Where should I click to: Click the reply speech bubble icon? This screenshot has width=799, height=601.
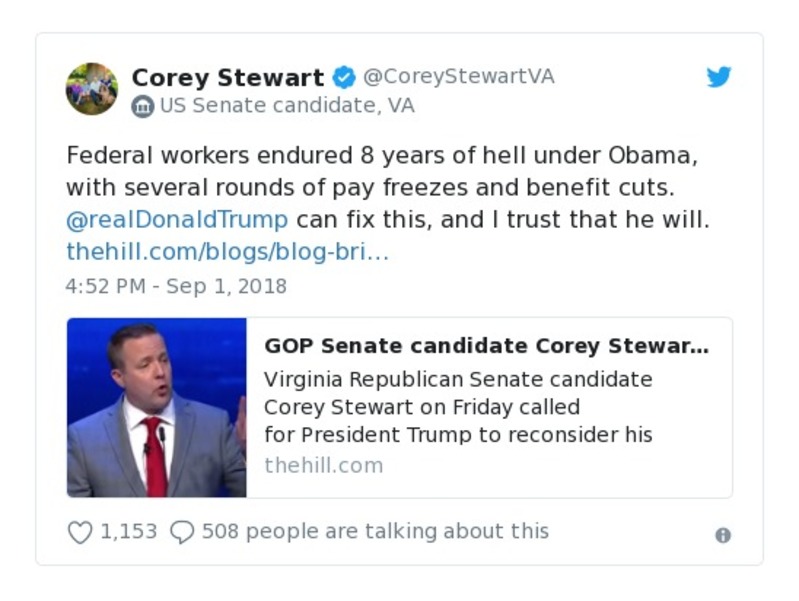pos(181,533)
